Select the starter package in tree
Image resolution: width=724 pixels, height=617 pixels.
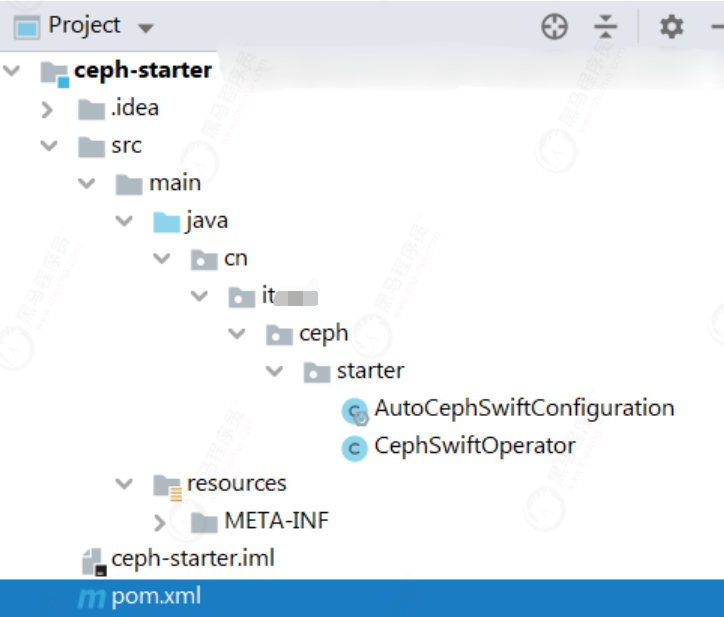[x=370, y=371]
